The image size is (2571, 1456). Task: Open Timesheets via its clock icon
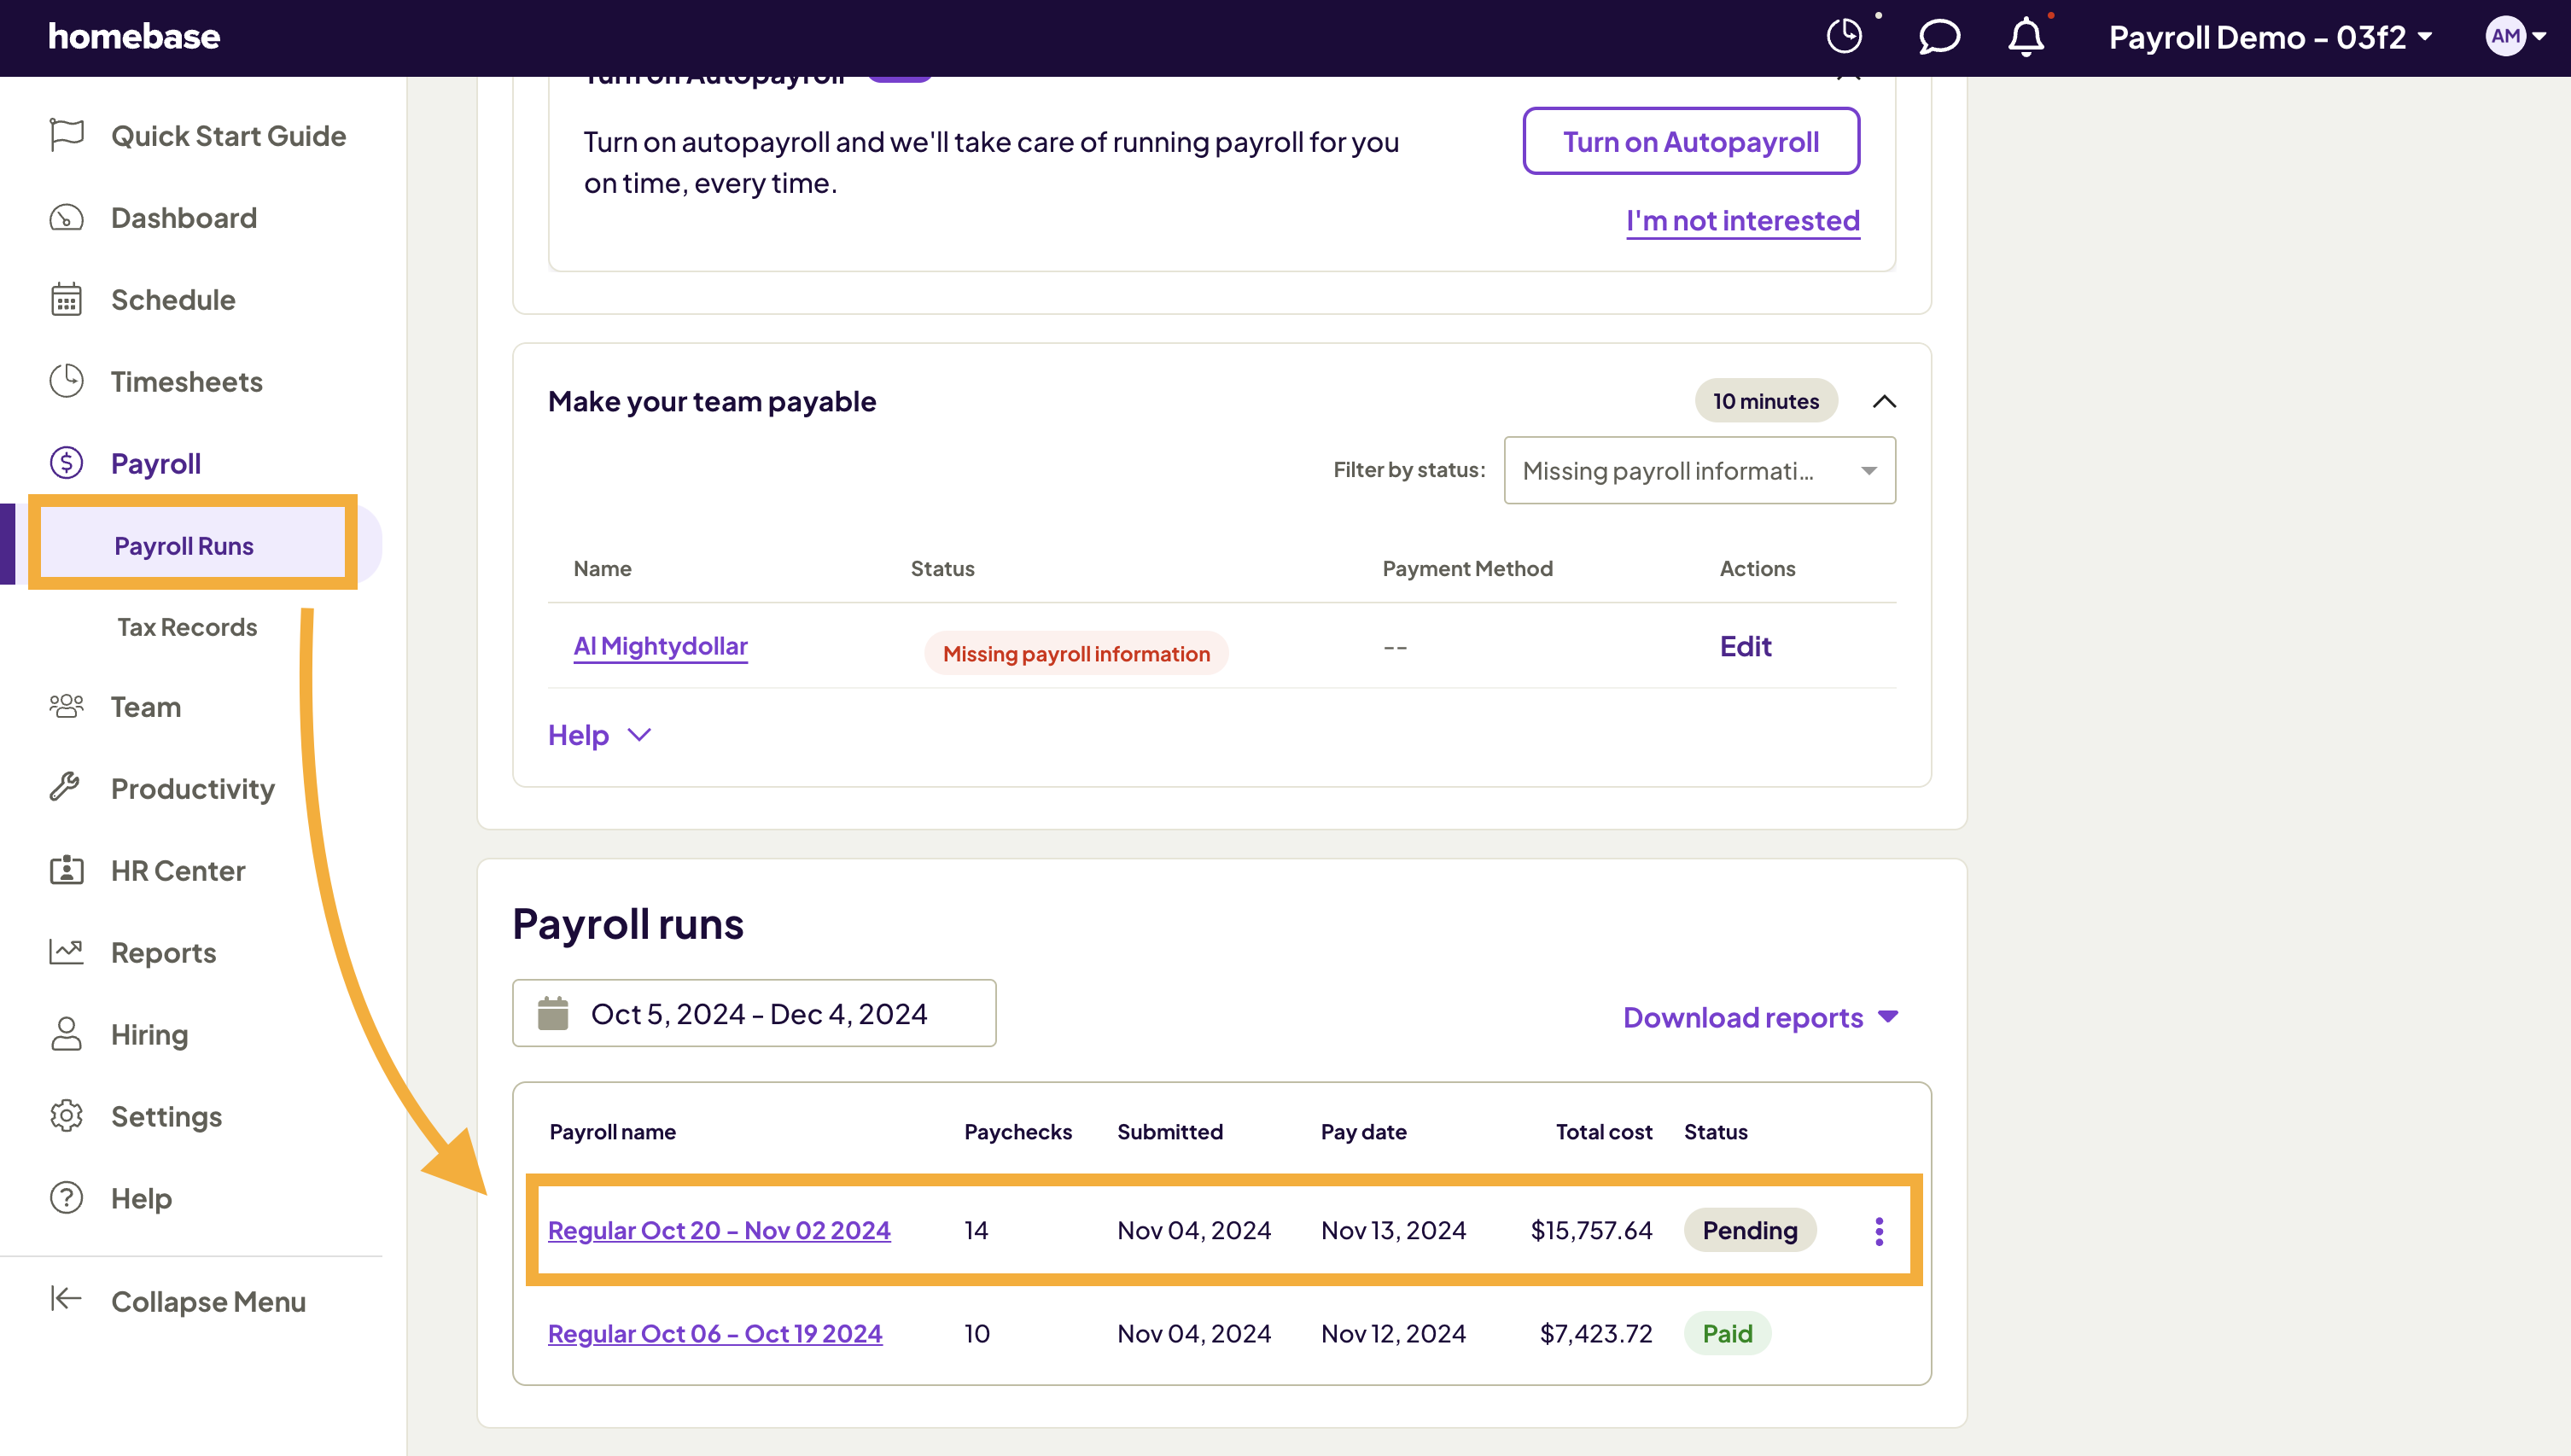click(x=66, y=381)
